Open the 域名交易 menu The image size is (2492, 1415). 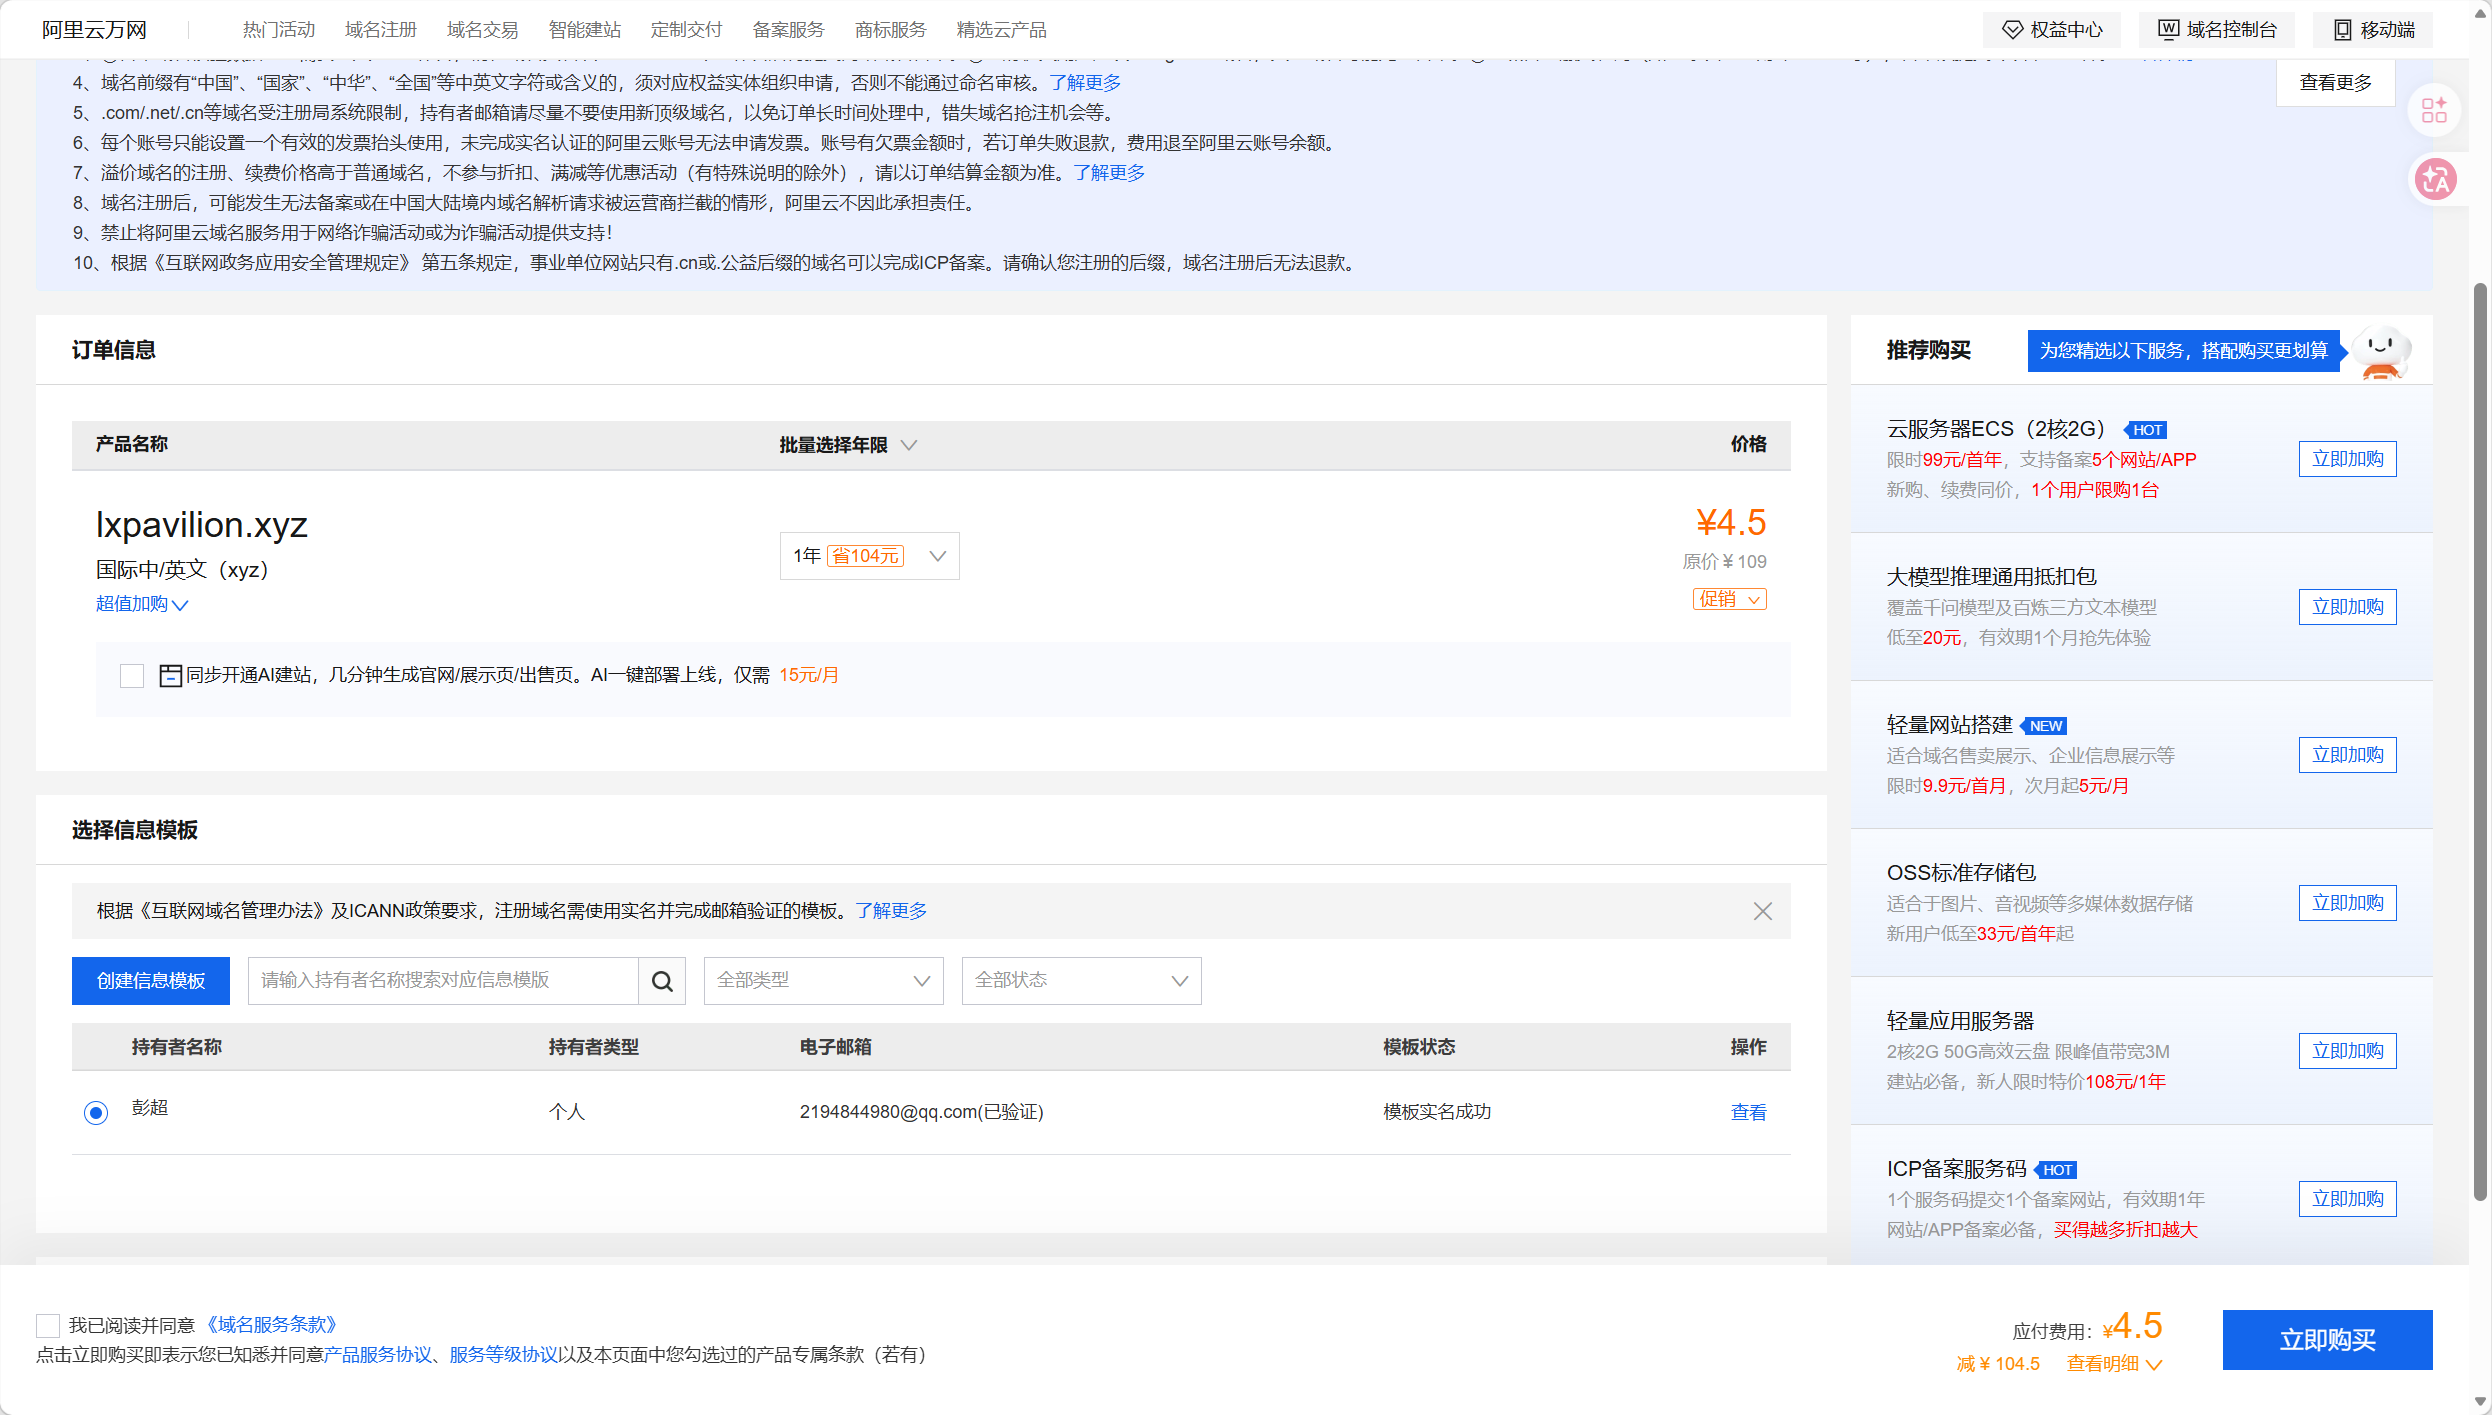point(483,30)
